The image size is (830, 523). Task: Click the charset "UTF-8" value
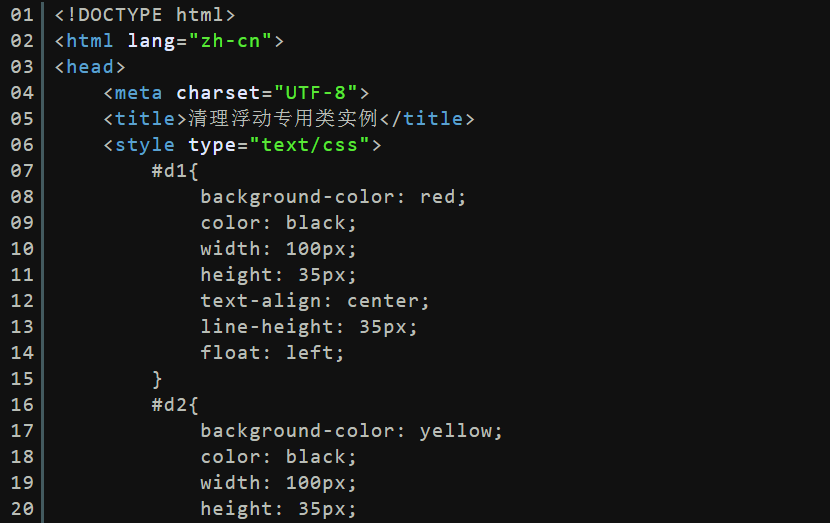coord(316,93)
